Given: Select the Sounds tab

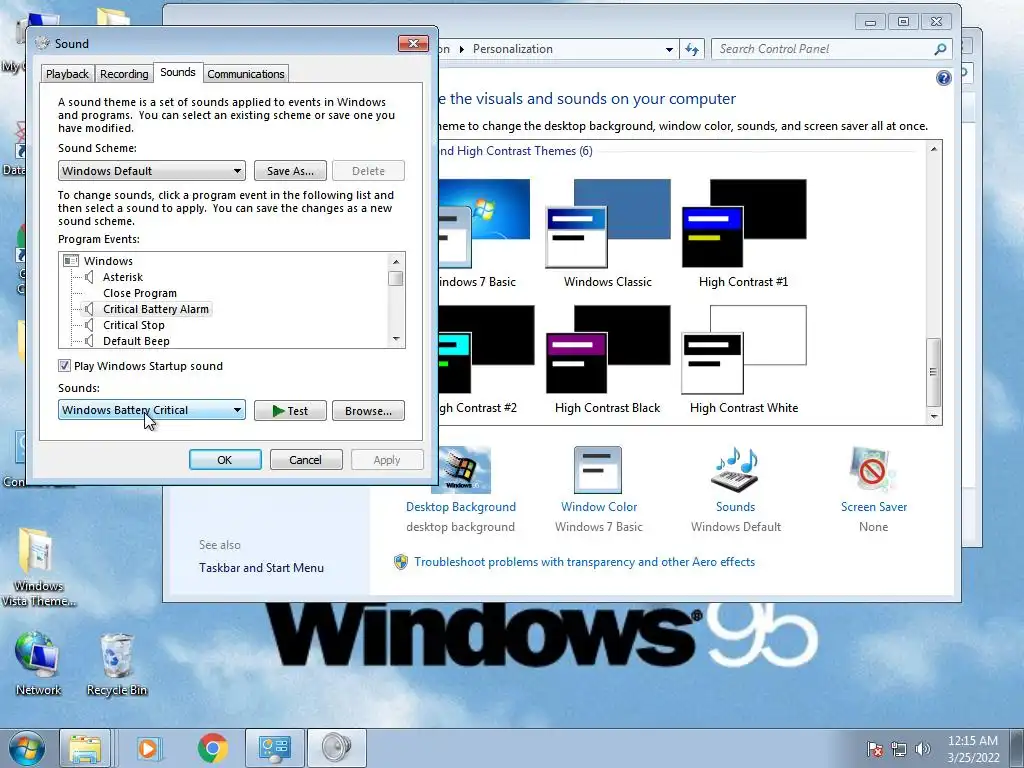Looking at the screenshot, I should tap(178, 72).
